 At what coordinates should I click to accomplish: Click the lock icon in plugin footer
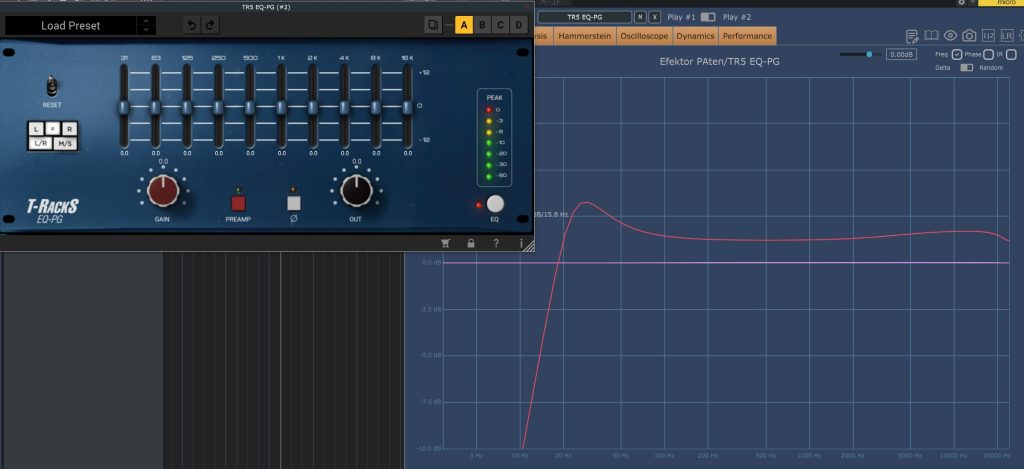(470, 243)
